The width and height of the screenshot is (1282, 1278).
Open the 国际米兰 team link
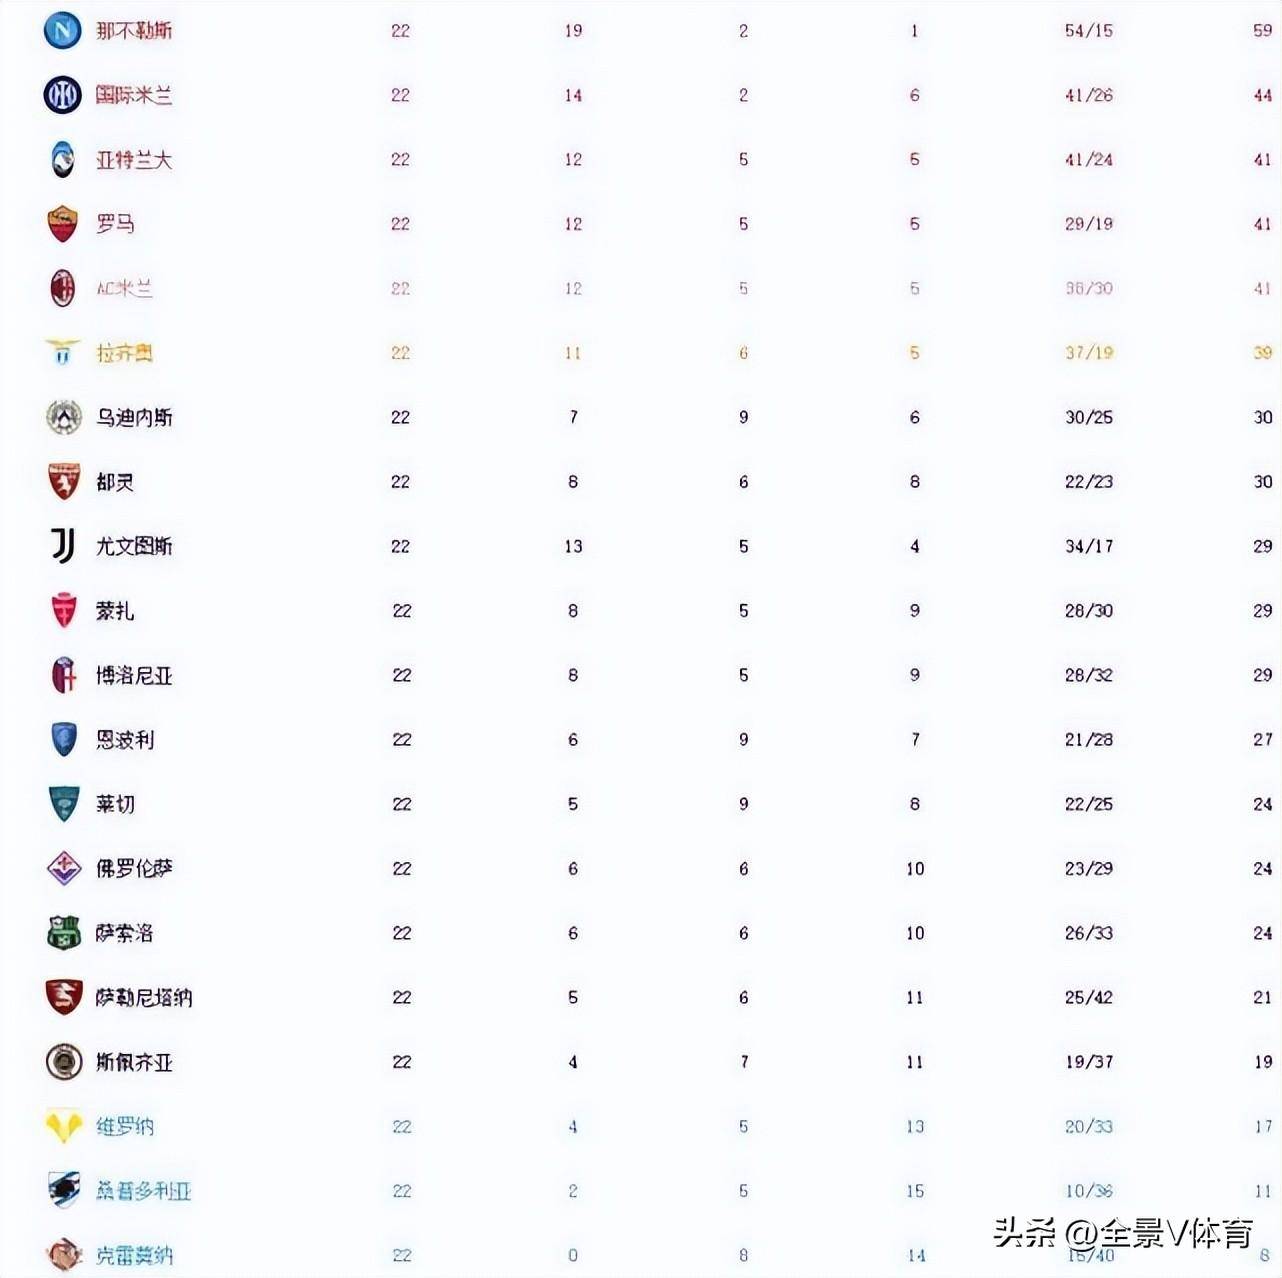coord(134,95)
